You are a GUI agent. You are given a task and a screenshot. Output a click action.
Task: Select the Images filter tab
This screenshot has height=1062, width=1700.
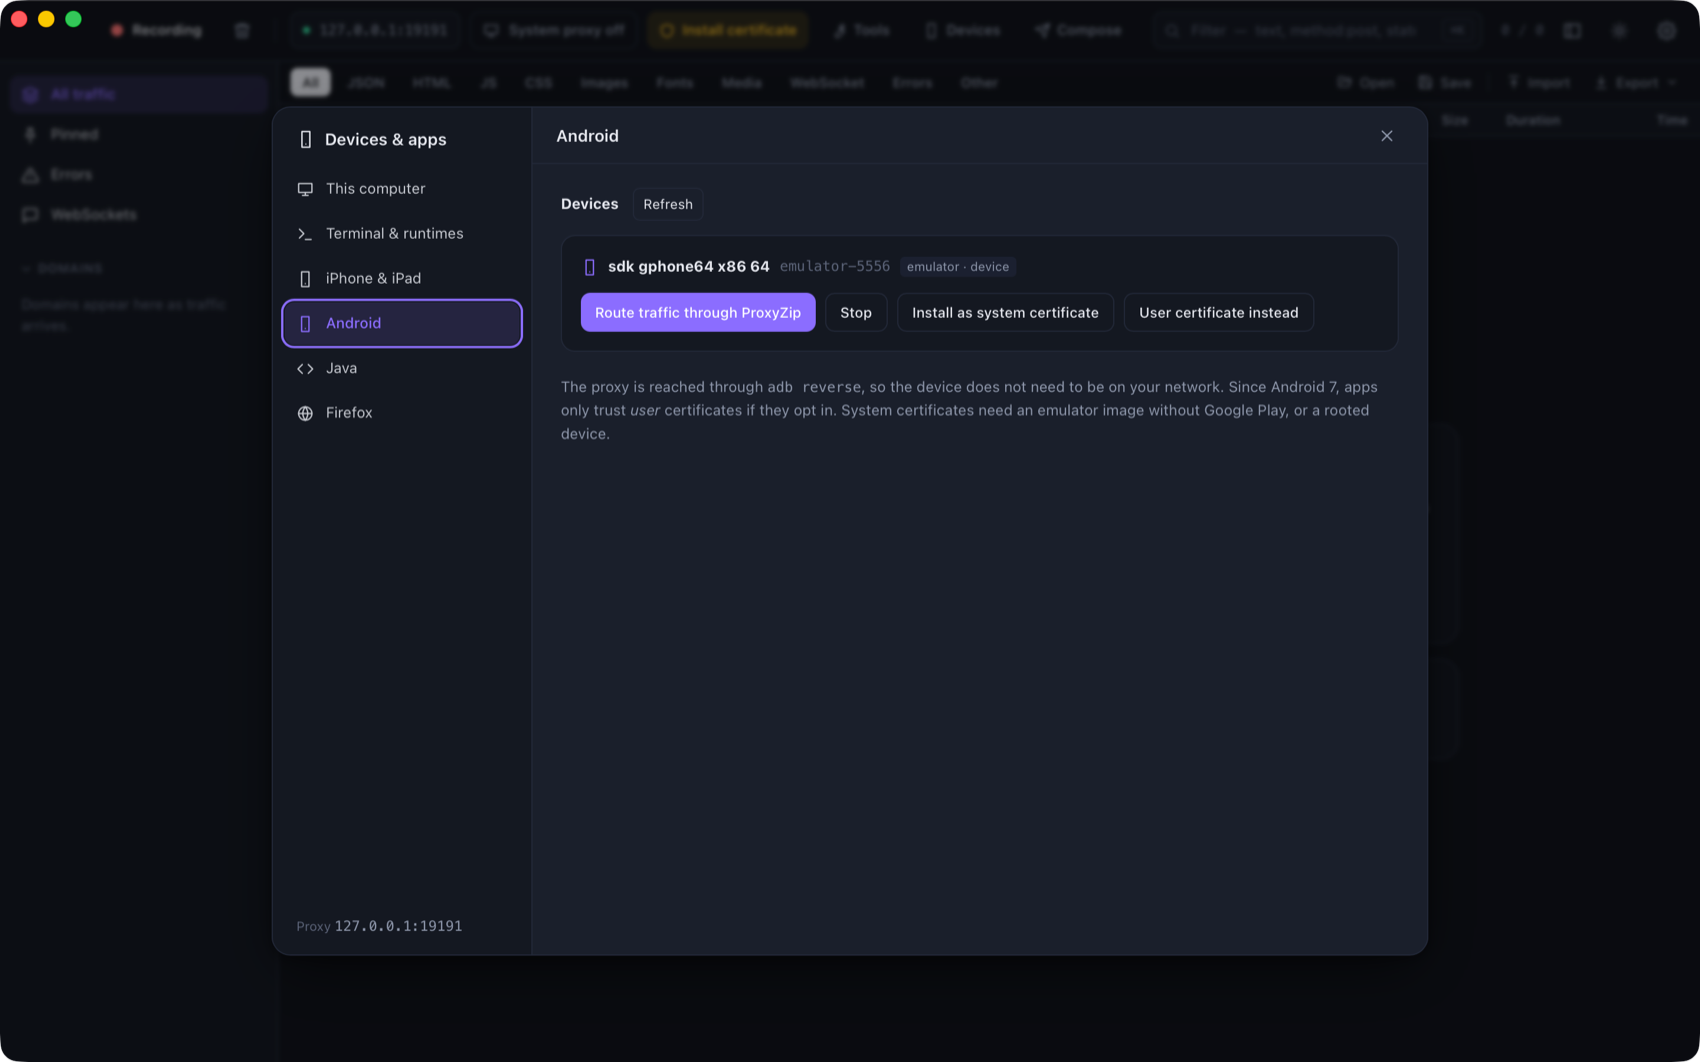pyautogui.click(x=604, y=82)
